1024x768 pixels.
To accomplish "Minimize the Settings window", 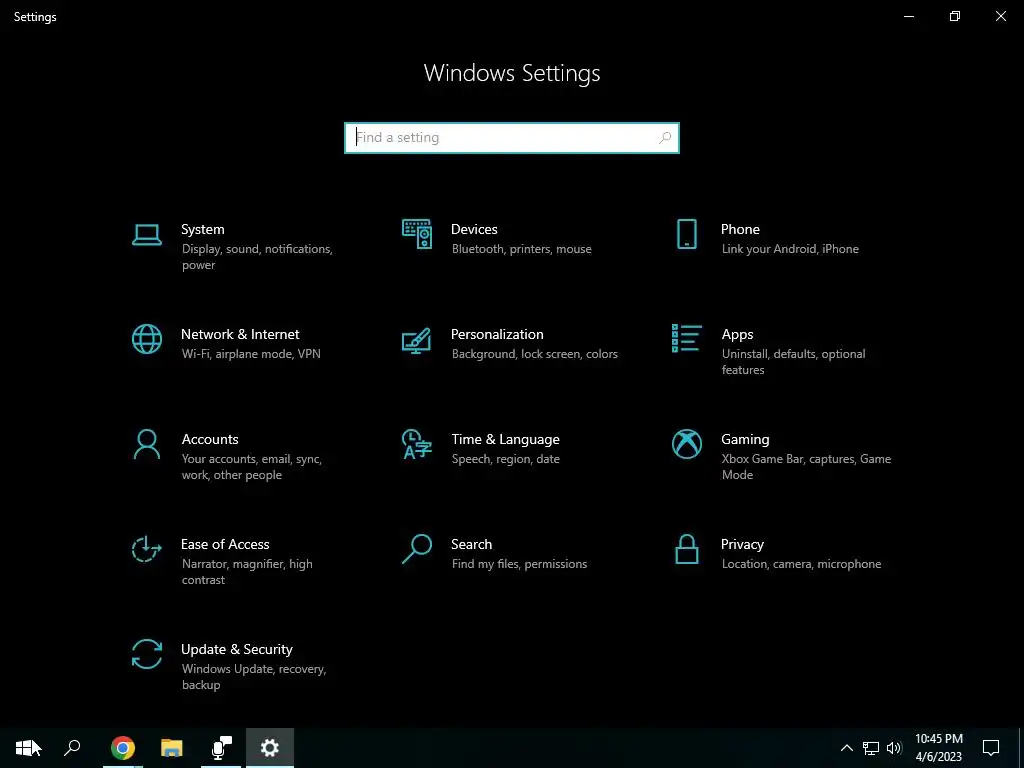I will click(x=908, y=16).
